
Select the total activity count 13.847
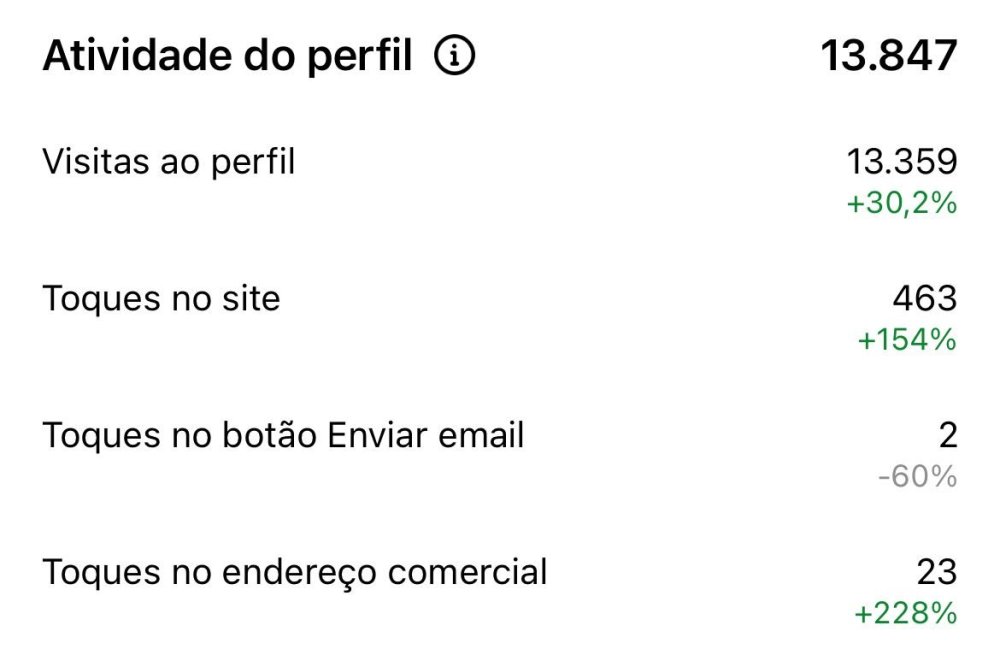click(x=889, y=57)
